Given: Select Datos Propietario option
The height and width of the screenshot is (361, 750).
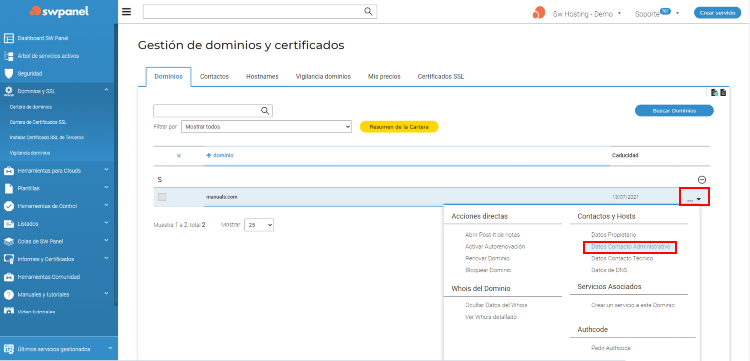Looking at the screenshot, I should (x=614, y=235).
